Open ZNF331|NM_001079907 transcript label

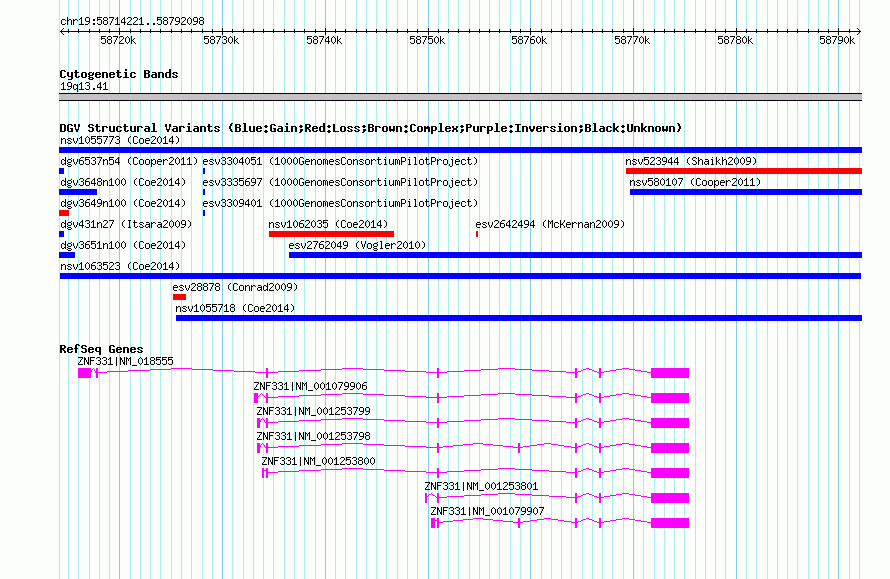487,511
